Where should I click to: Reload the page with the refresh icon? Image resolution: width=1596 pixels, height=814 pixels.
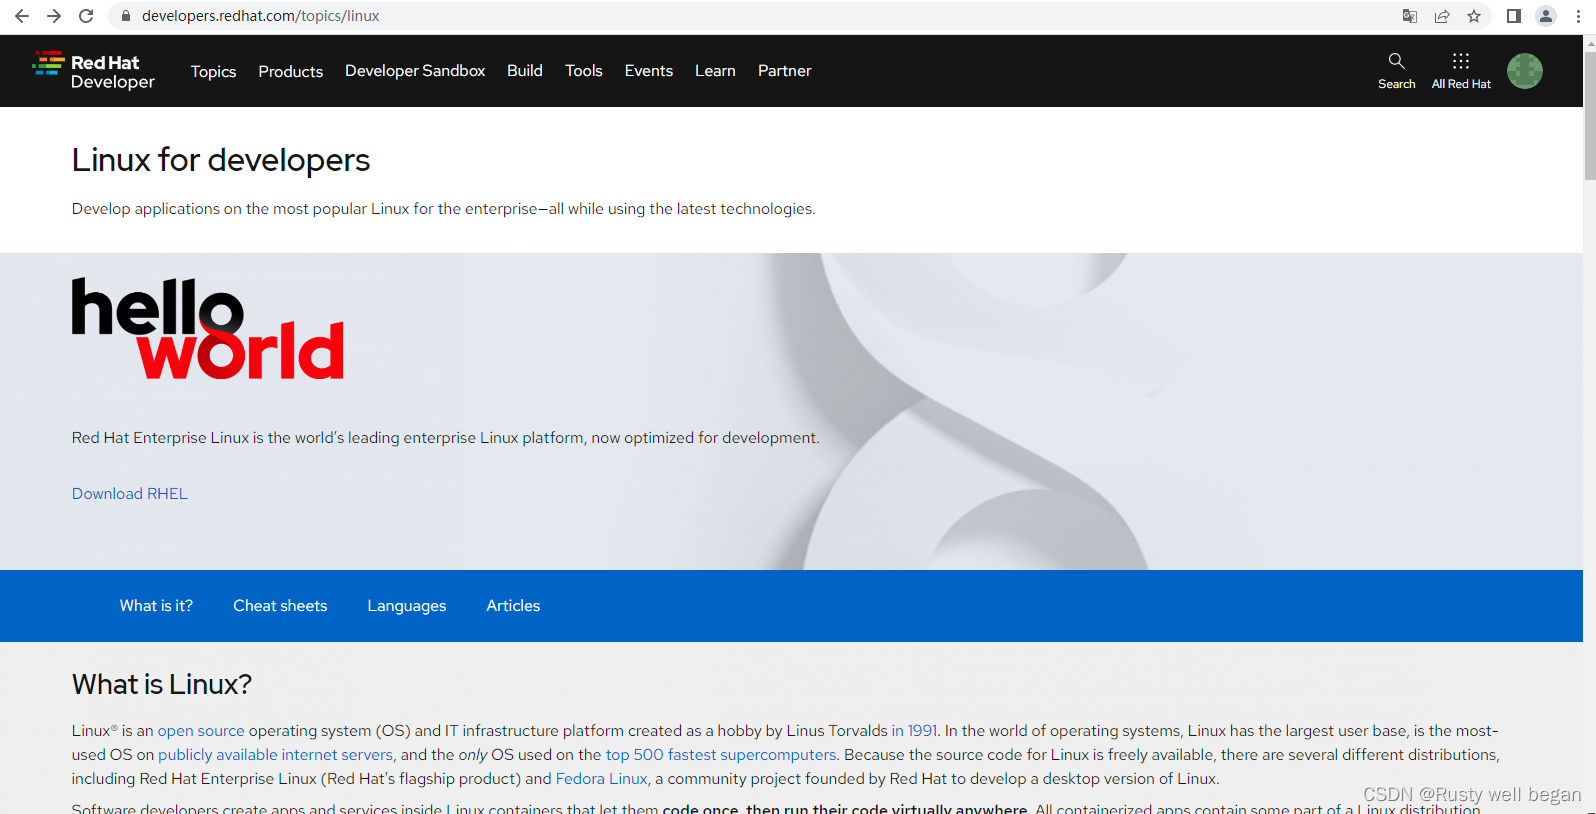click(x=86, y=16)
